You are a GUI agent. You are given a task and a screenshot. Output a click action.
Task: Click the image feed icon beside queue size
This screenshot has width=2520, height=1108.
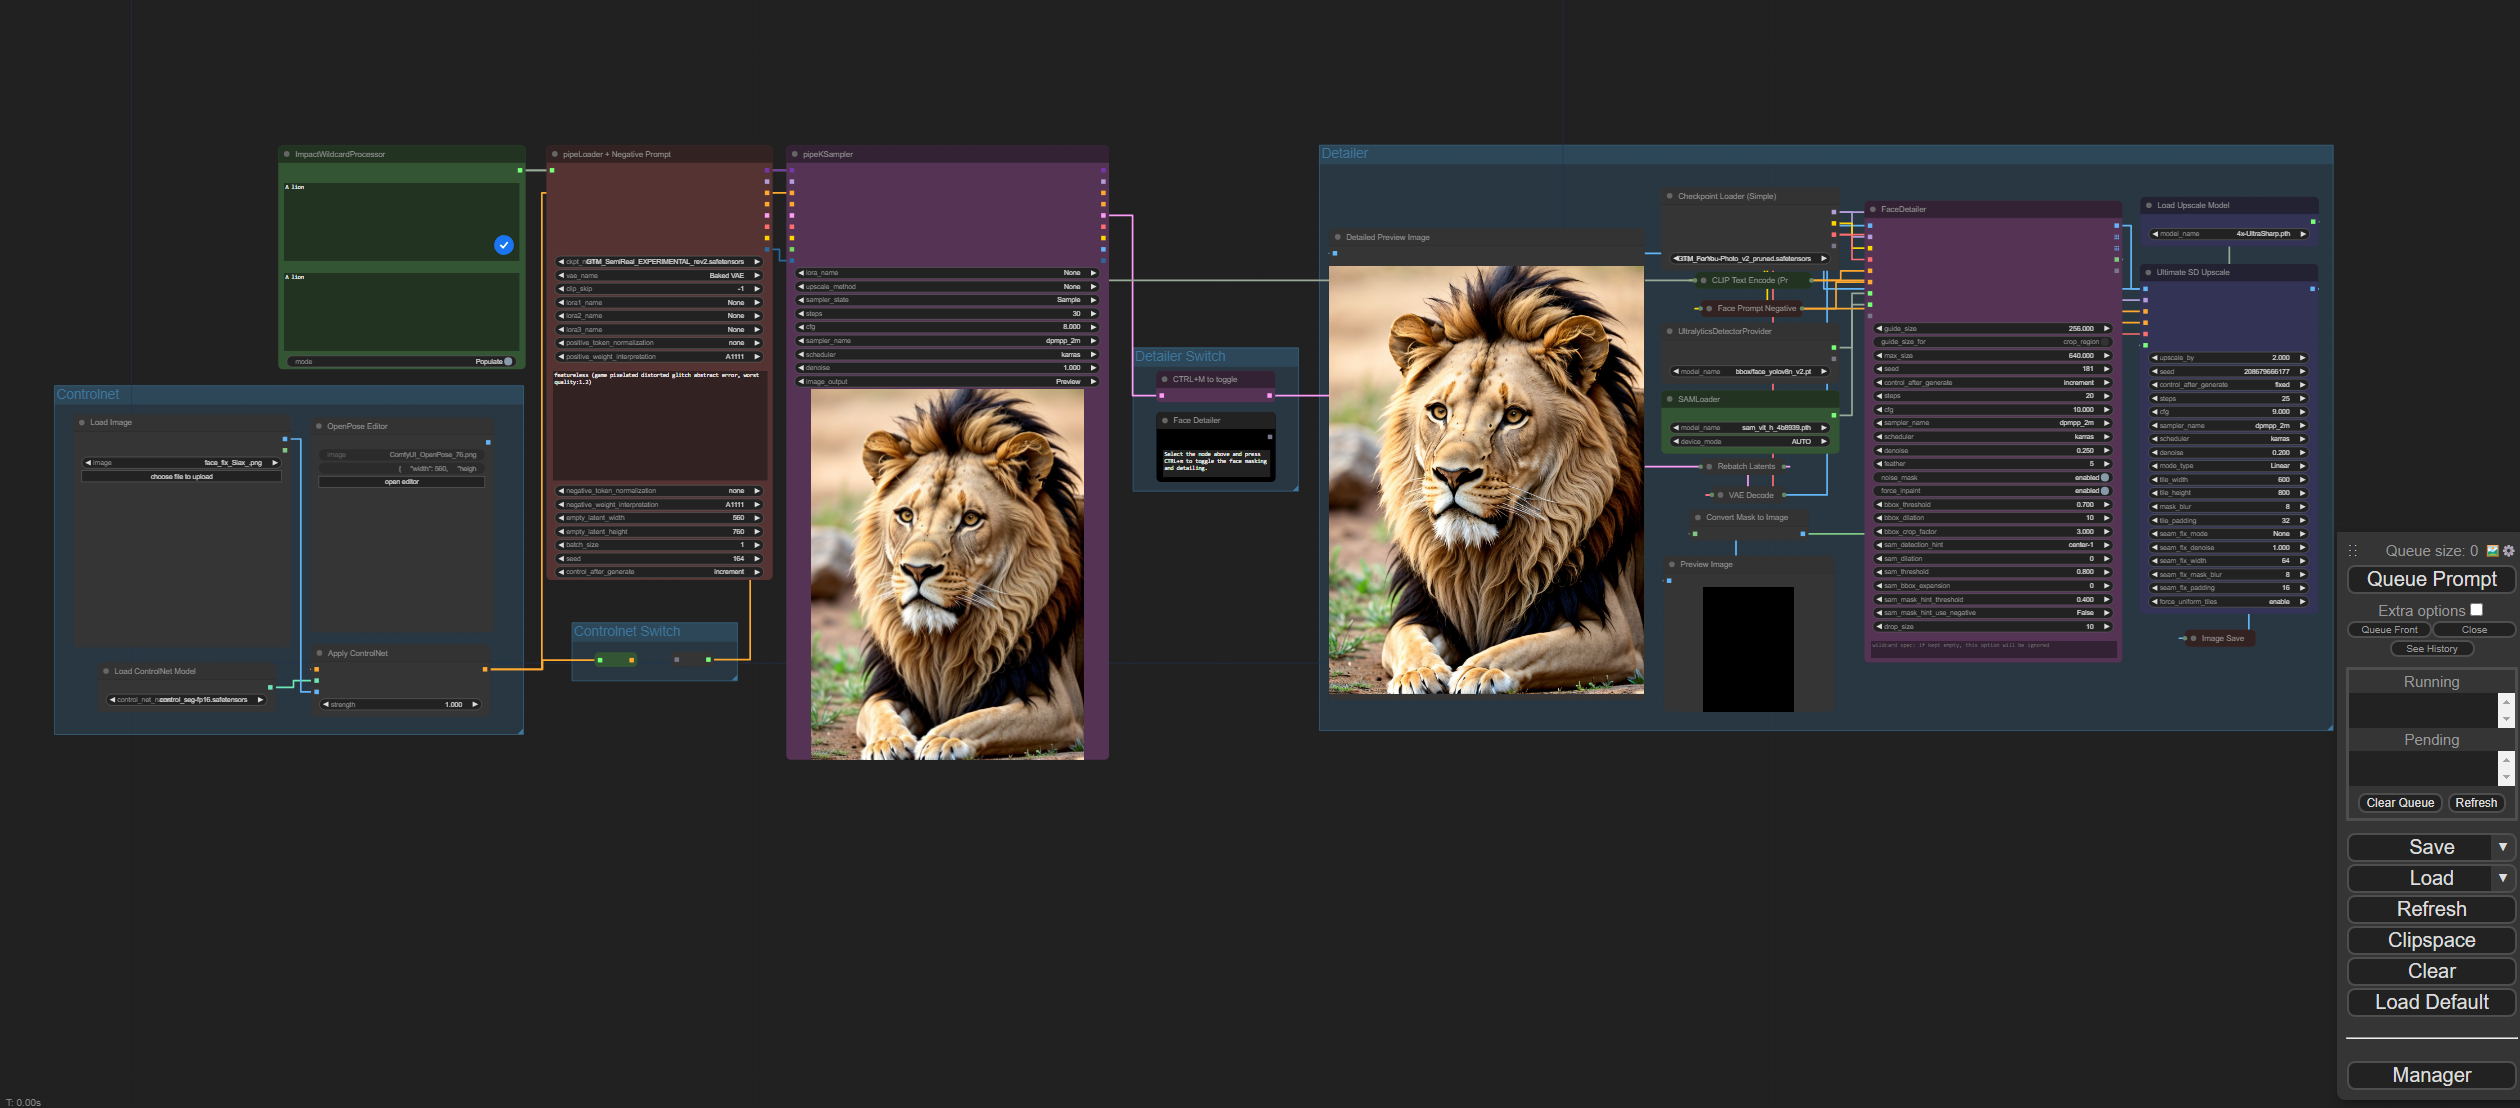point(2492,551)
